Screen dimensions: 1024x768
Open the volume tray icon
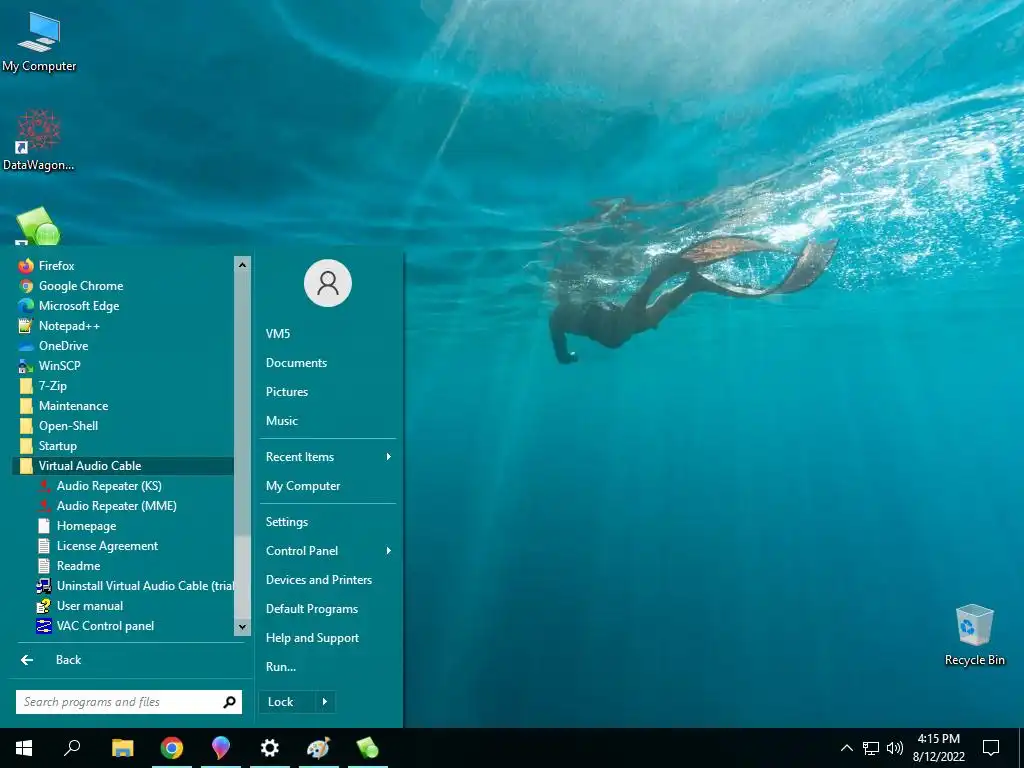coord(895,748)
